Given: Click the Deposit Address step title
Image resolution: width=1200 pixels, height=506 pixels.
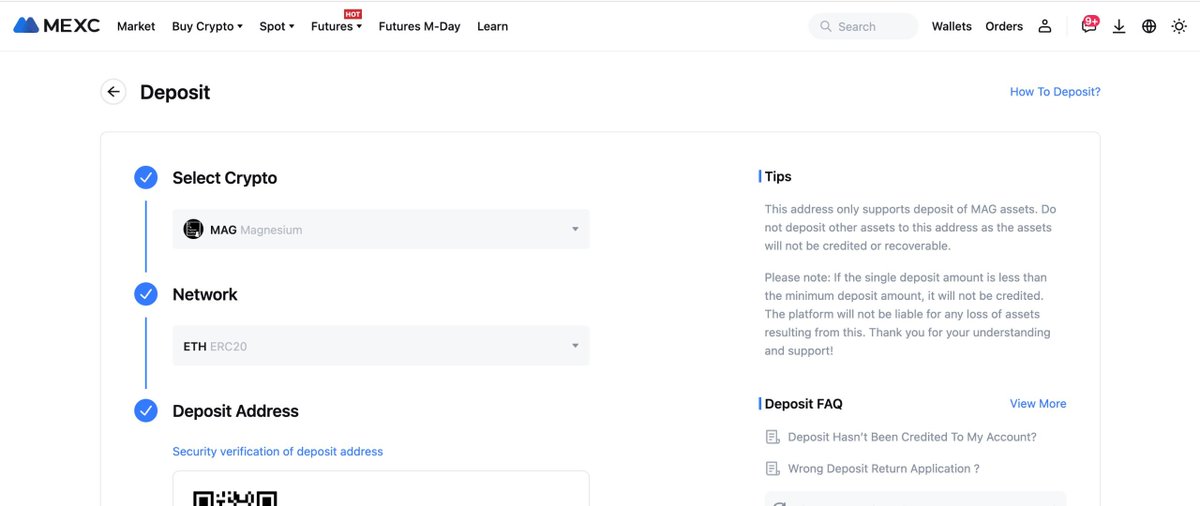Looking at the screenshot, I should [236, 411].
